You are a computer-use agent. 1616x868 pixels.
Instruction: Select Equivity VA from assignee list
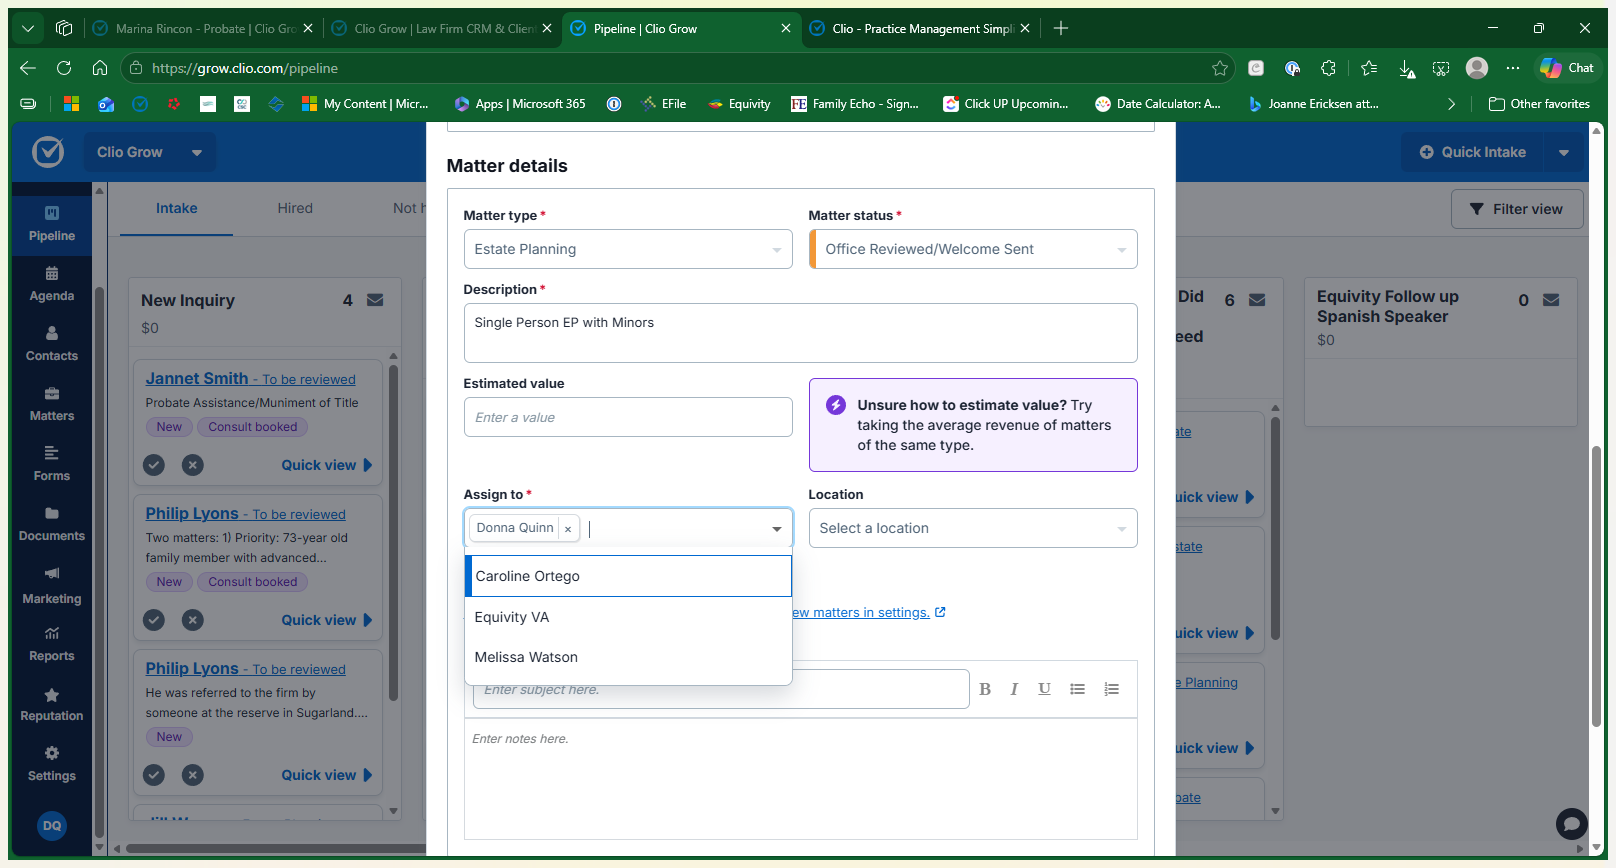tap(629, 617)
